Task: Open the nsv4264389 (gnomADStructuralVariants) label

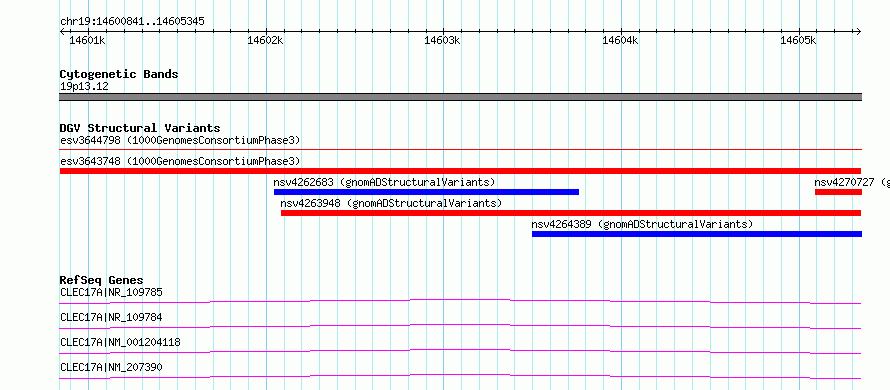Action: 642,224
